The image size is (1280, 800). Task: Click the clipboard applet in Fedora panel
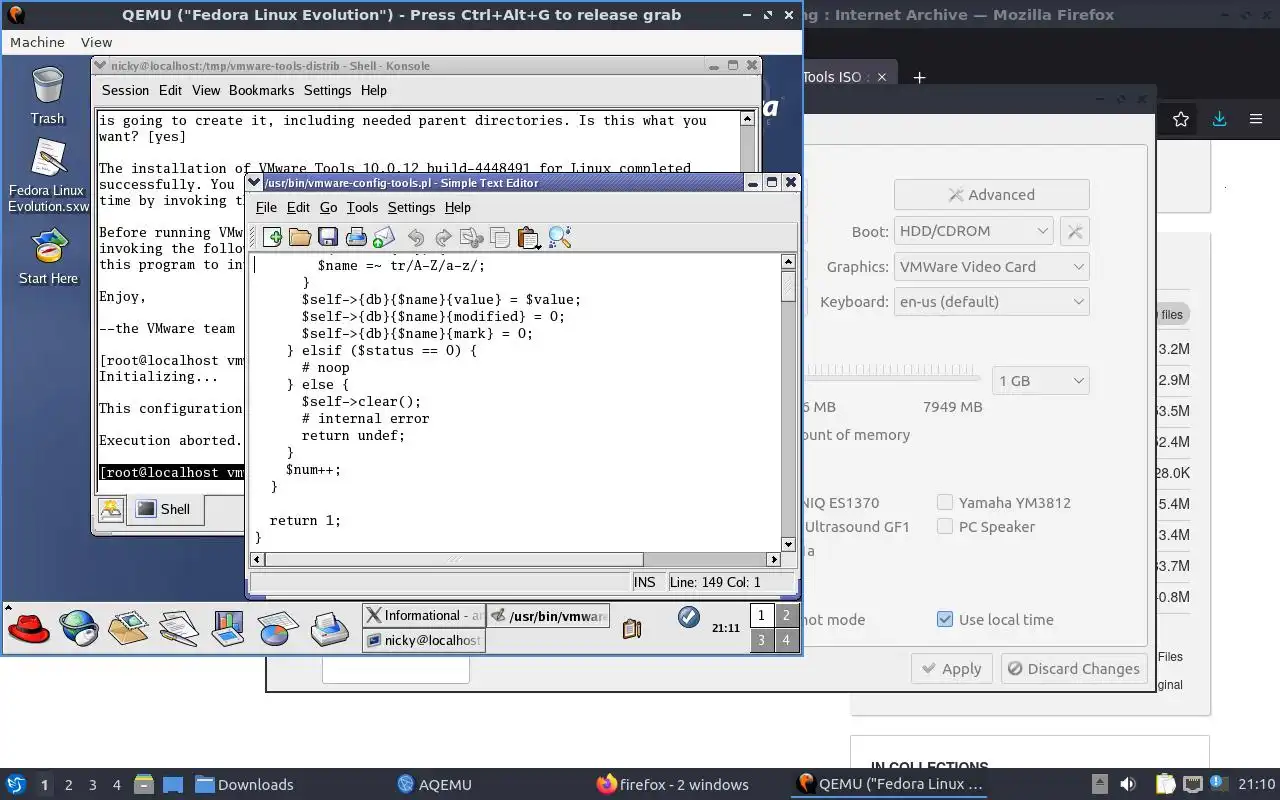pos(631,628)
